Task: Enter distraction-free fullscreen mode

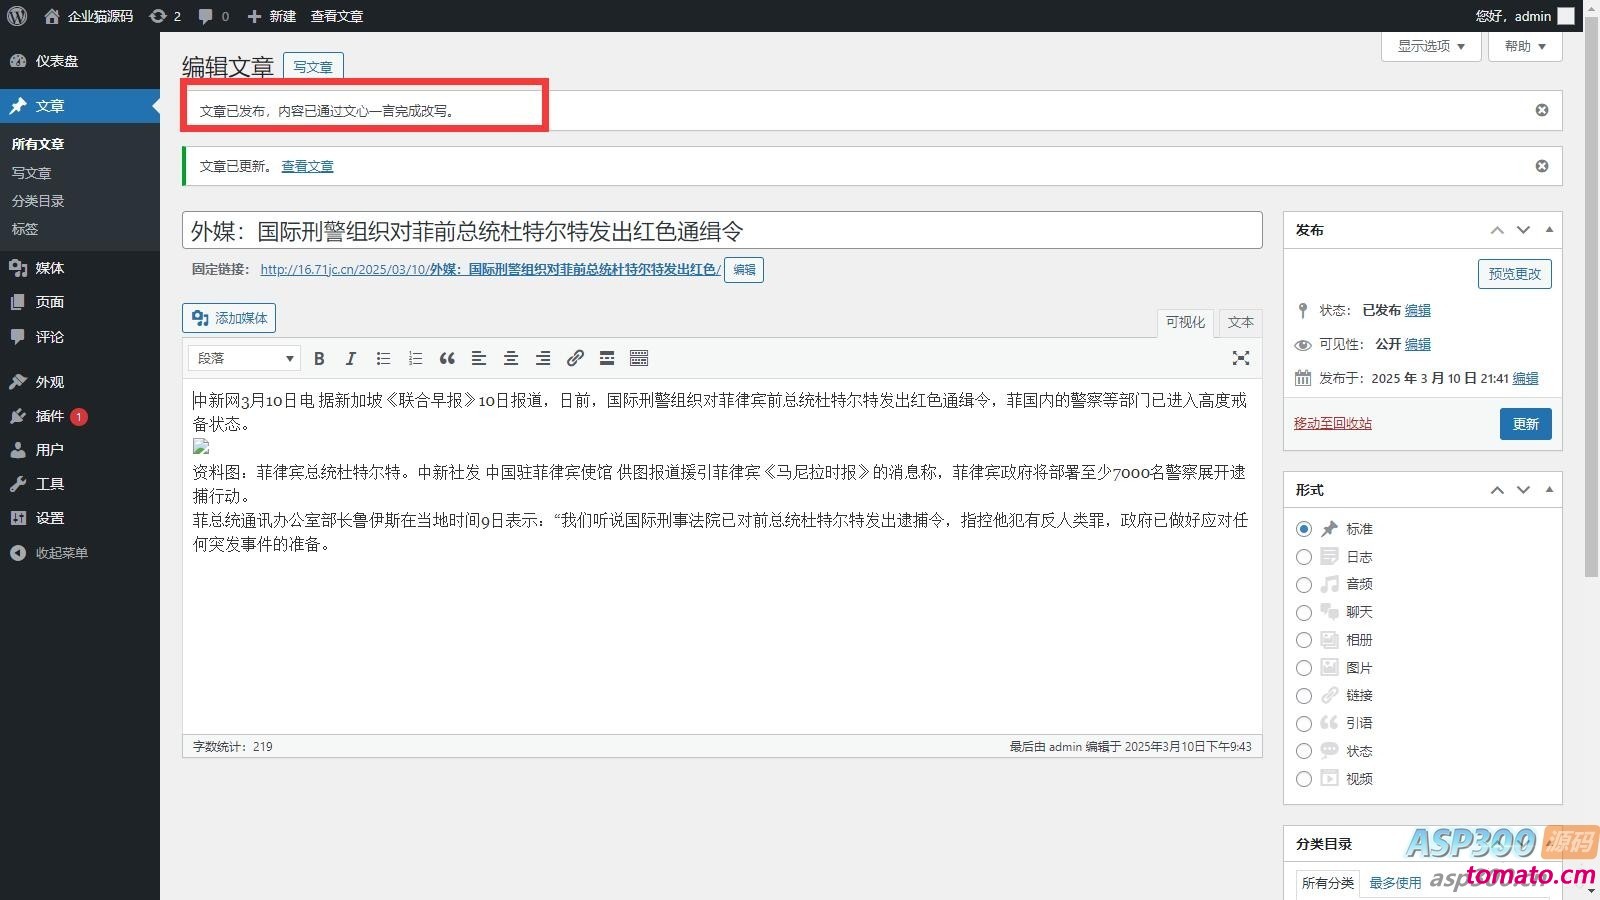Action: 1241,358
